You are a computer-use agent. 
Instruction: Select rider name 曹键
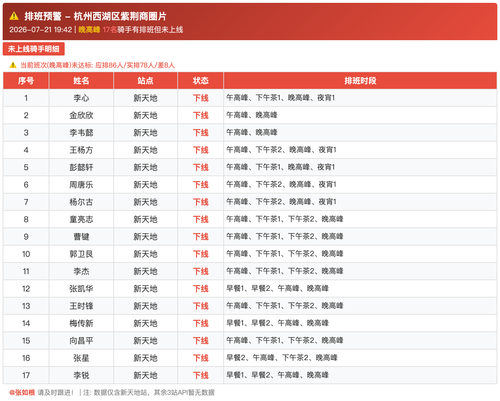click(x=81, y=237)
